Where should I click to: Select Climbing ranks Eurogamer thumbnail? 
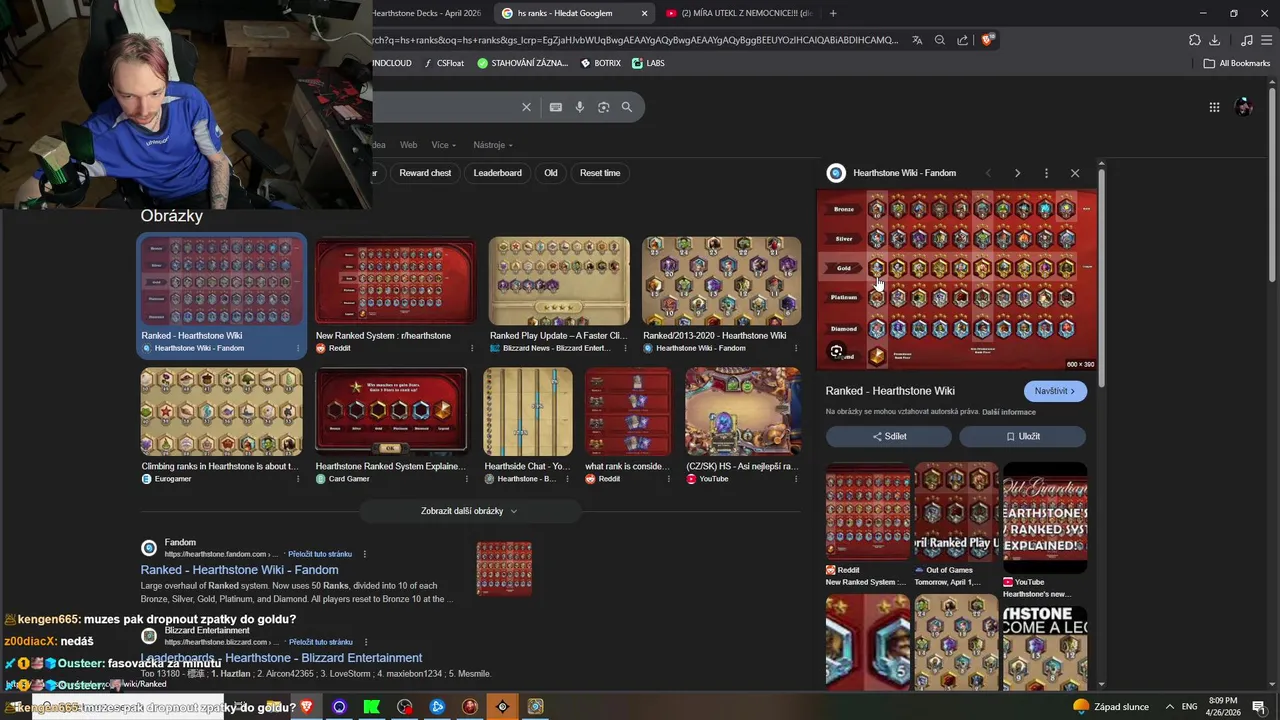[221, 412]
